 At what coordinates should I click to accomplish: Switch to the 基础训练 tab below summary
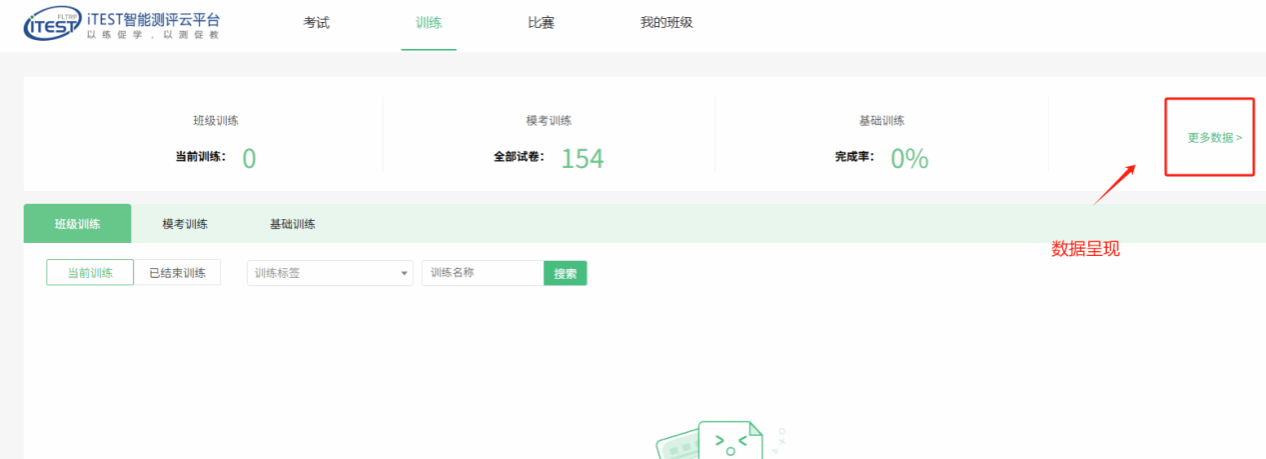click(x=292, y=224)
